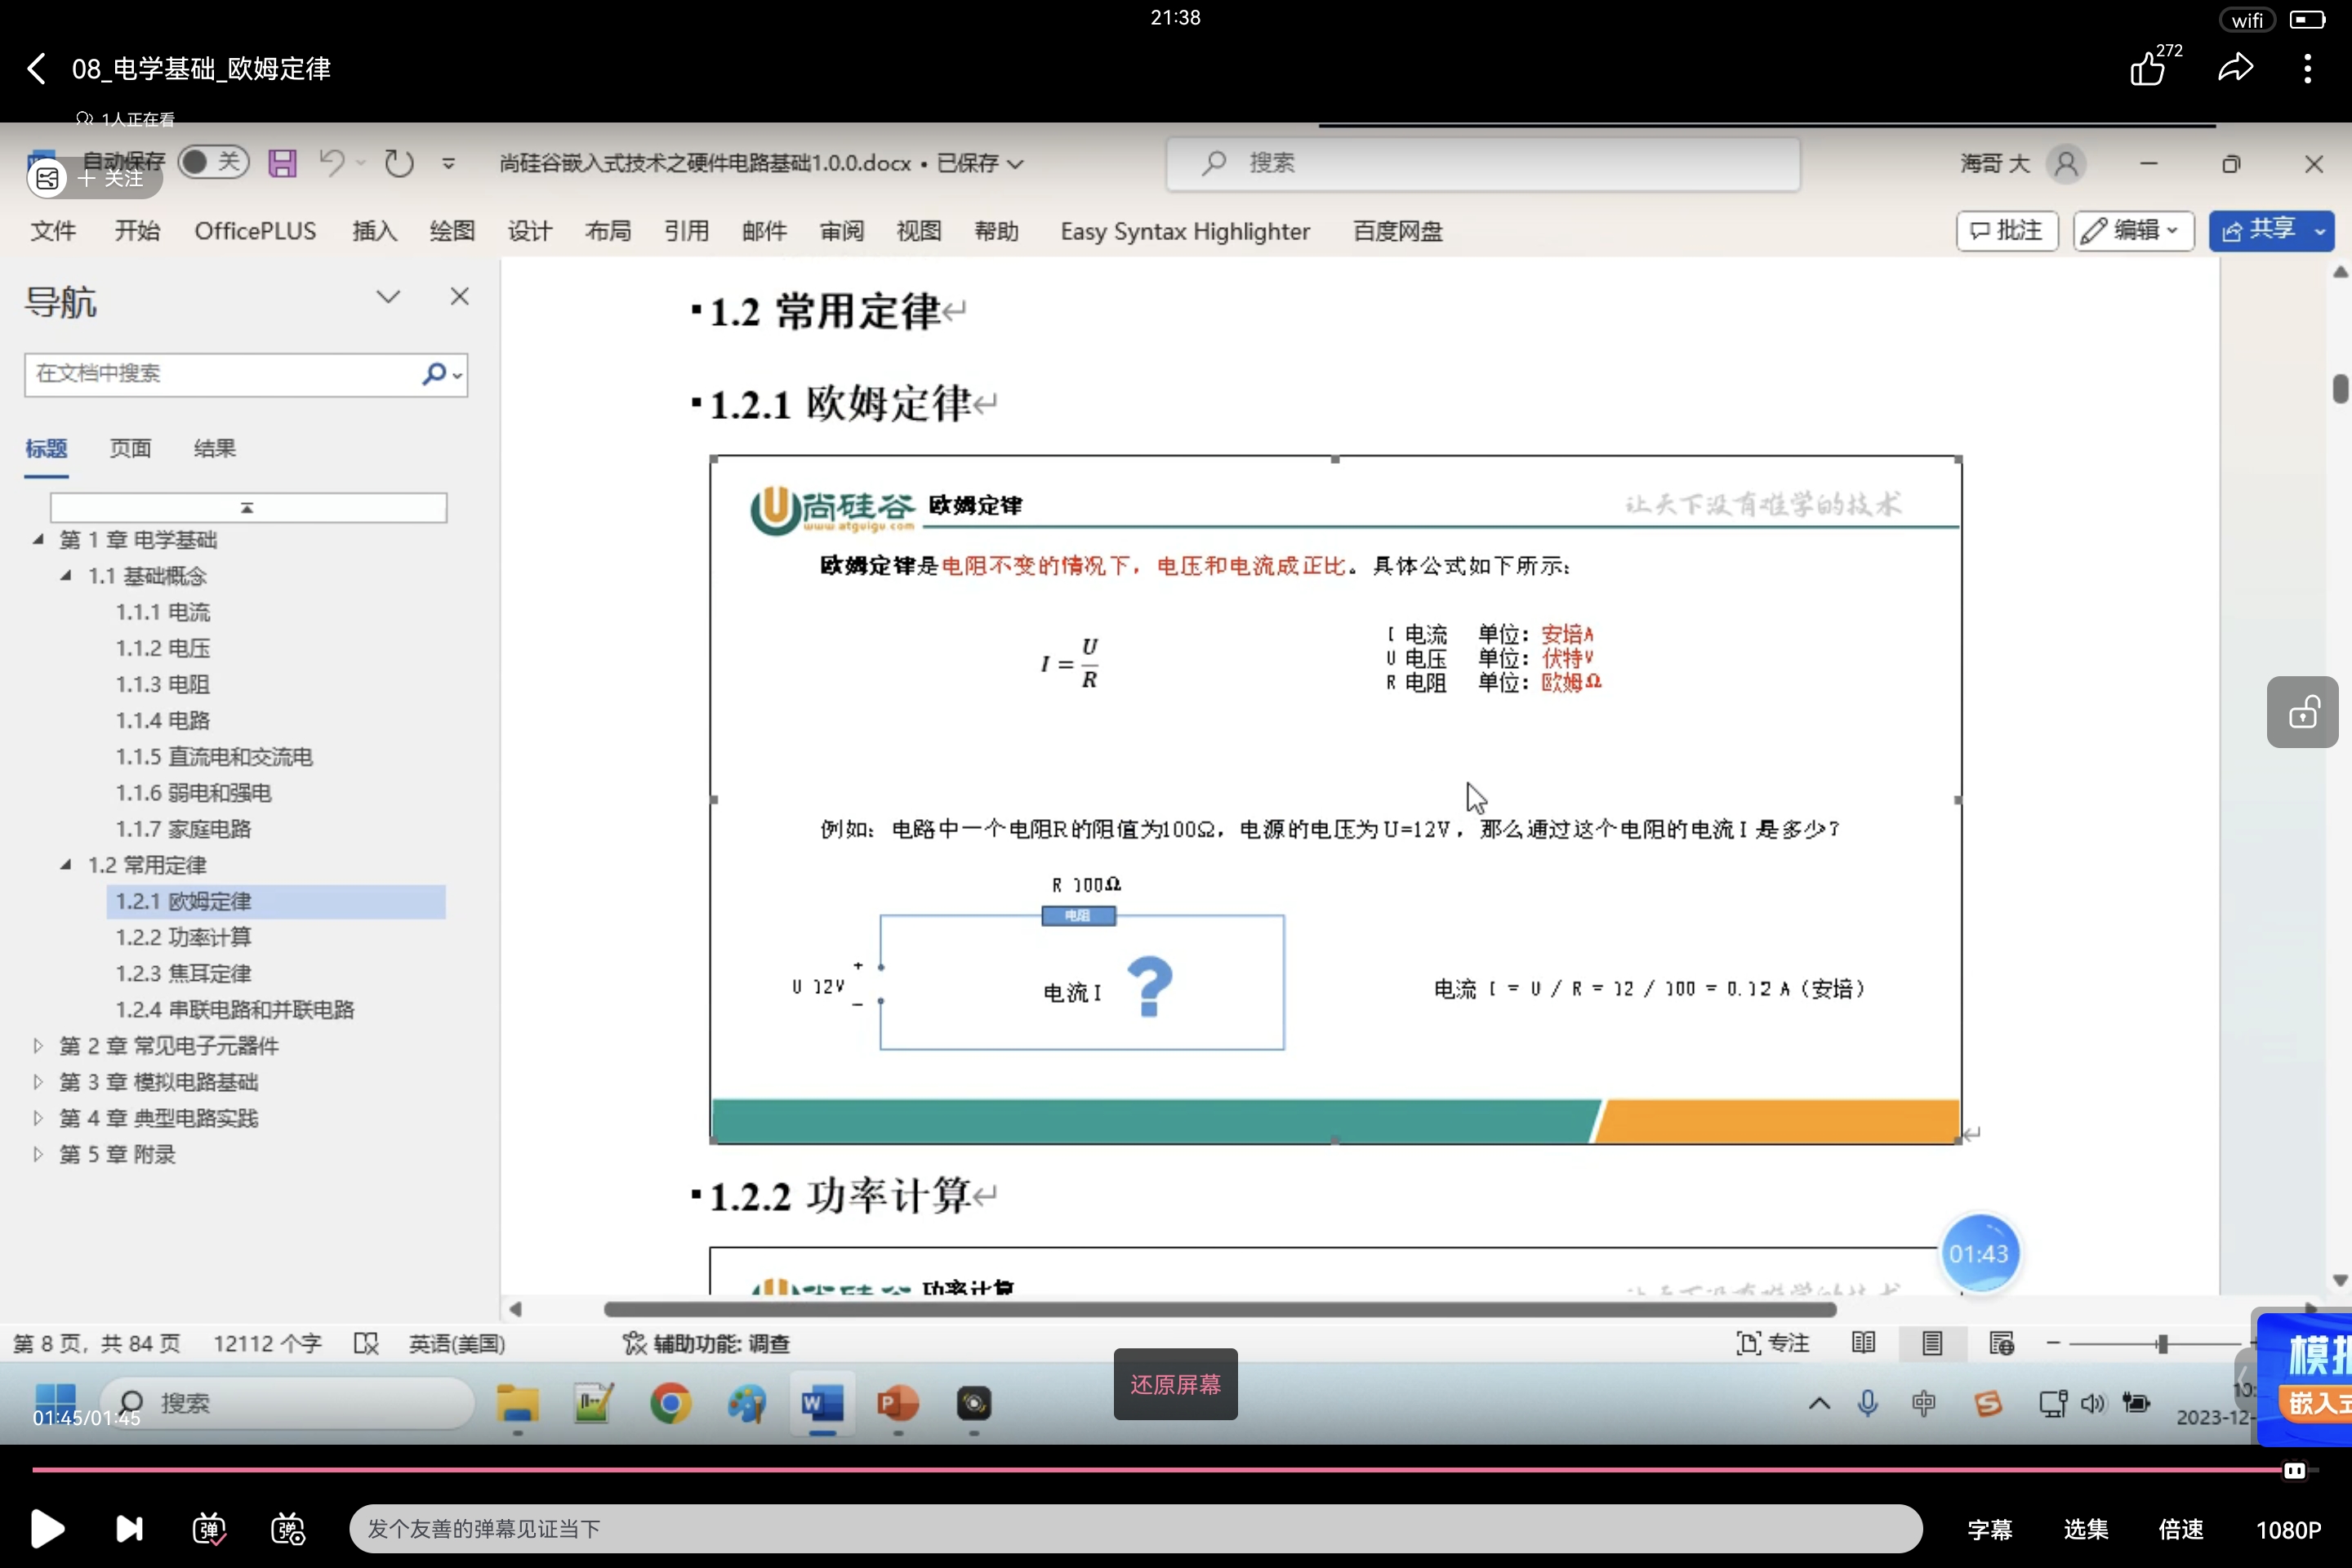
Task: Open the magnifier search options in navigation pane
Action: 441,374
